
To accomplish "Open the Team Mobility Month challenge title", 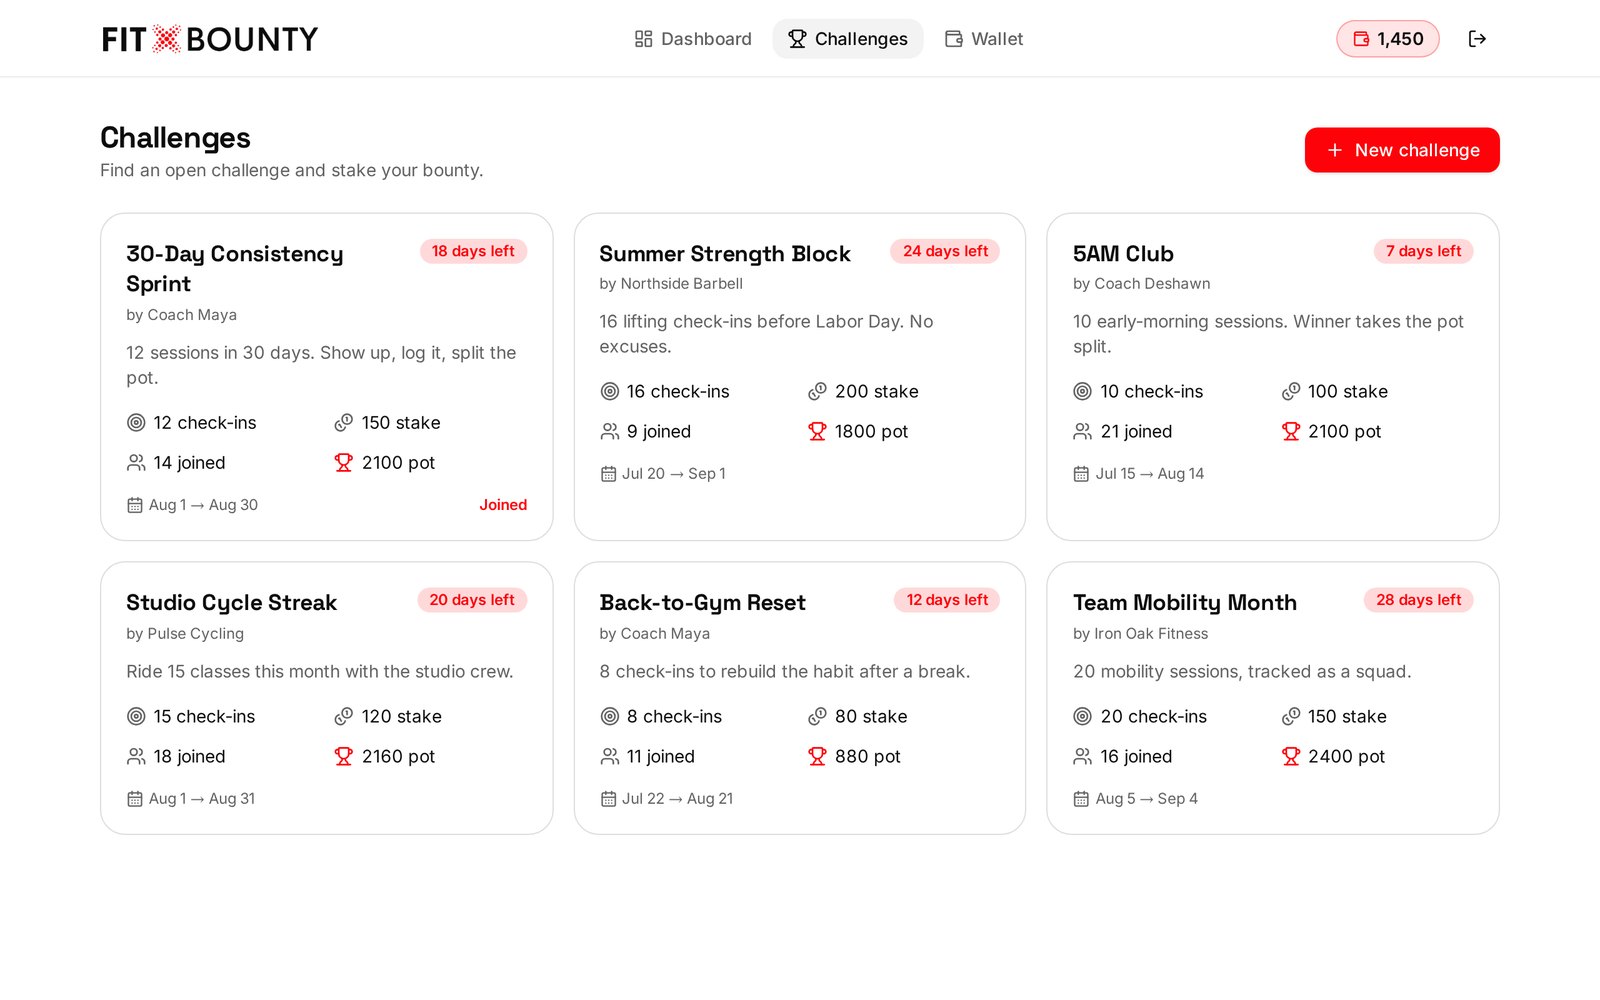I will pyautogui.click(x=1185, y=603).
